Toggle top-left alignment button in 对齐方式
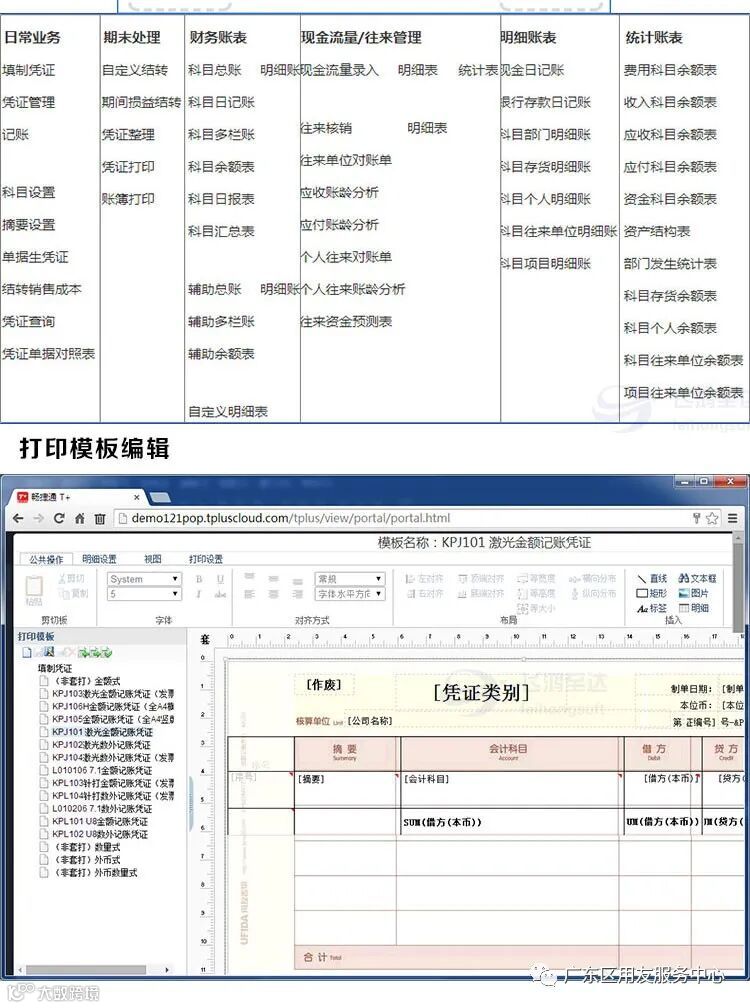The width and height of the screenshot is (750, 1008). [249, 577]
